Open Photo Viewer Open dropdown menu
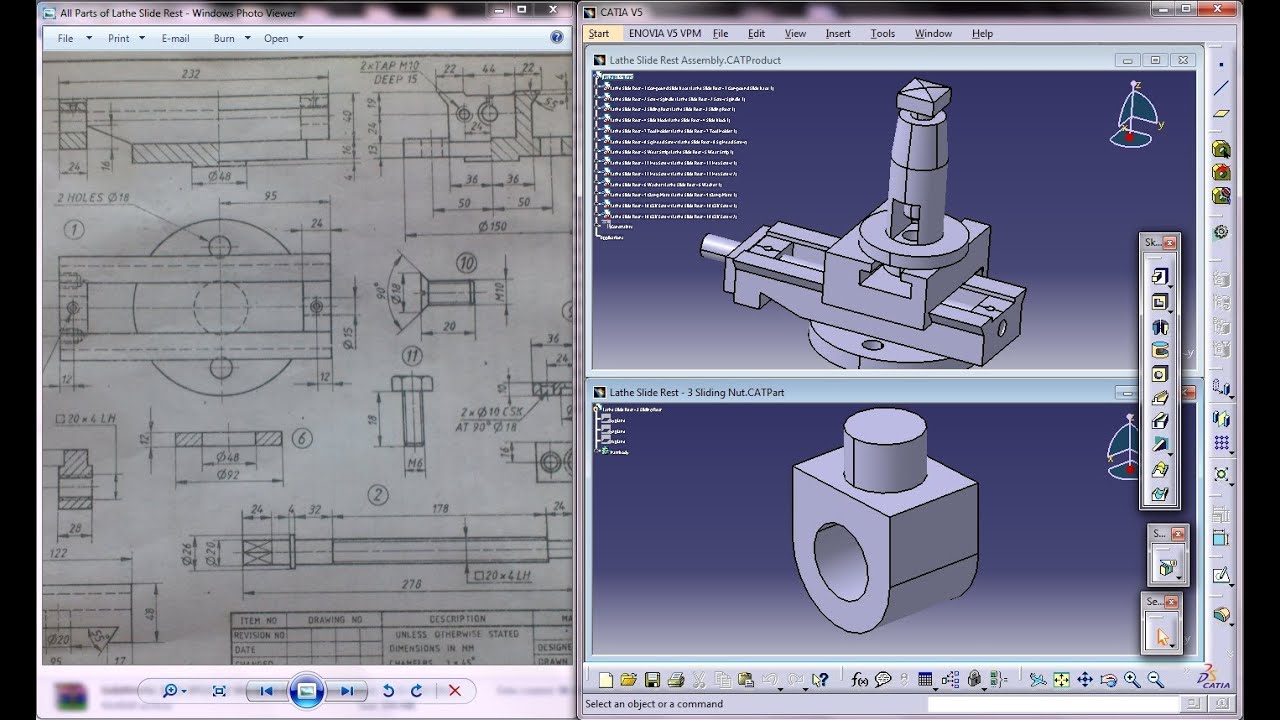Image resolution: width=1280 pixels, height=720 pixels. [283, 38]
